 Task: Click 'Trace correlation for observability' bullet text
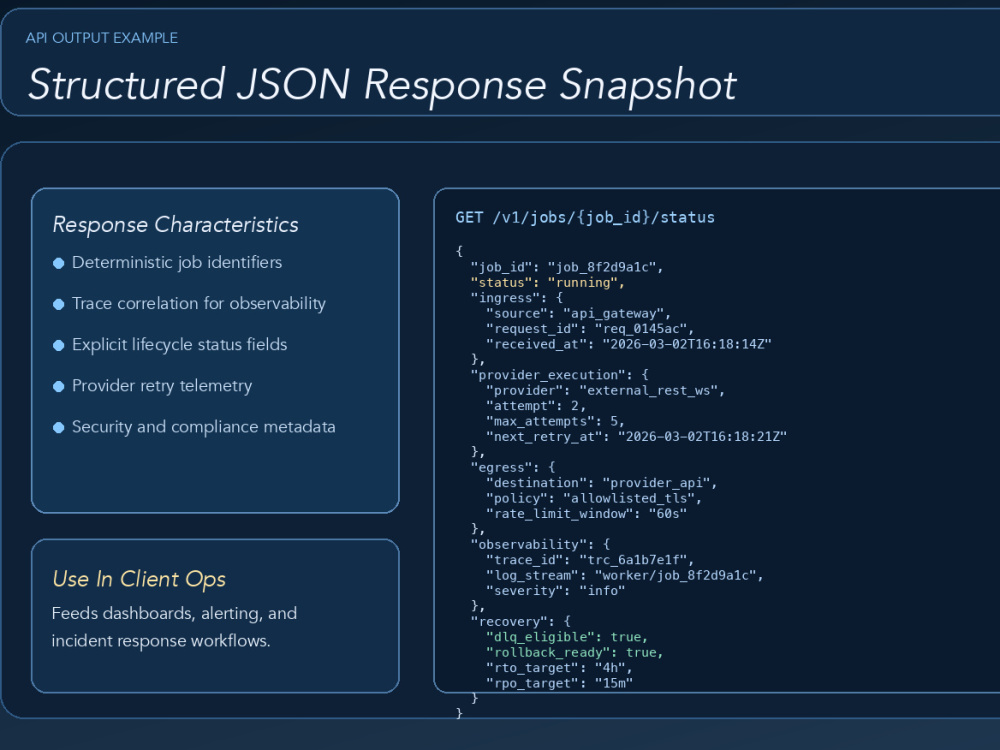[198, 304]
